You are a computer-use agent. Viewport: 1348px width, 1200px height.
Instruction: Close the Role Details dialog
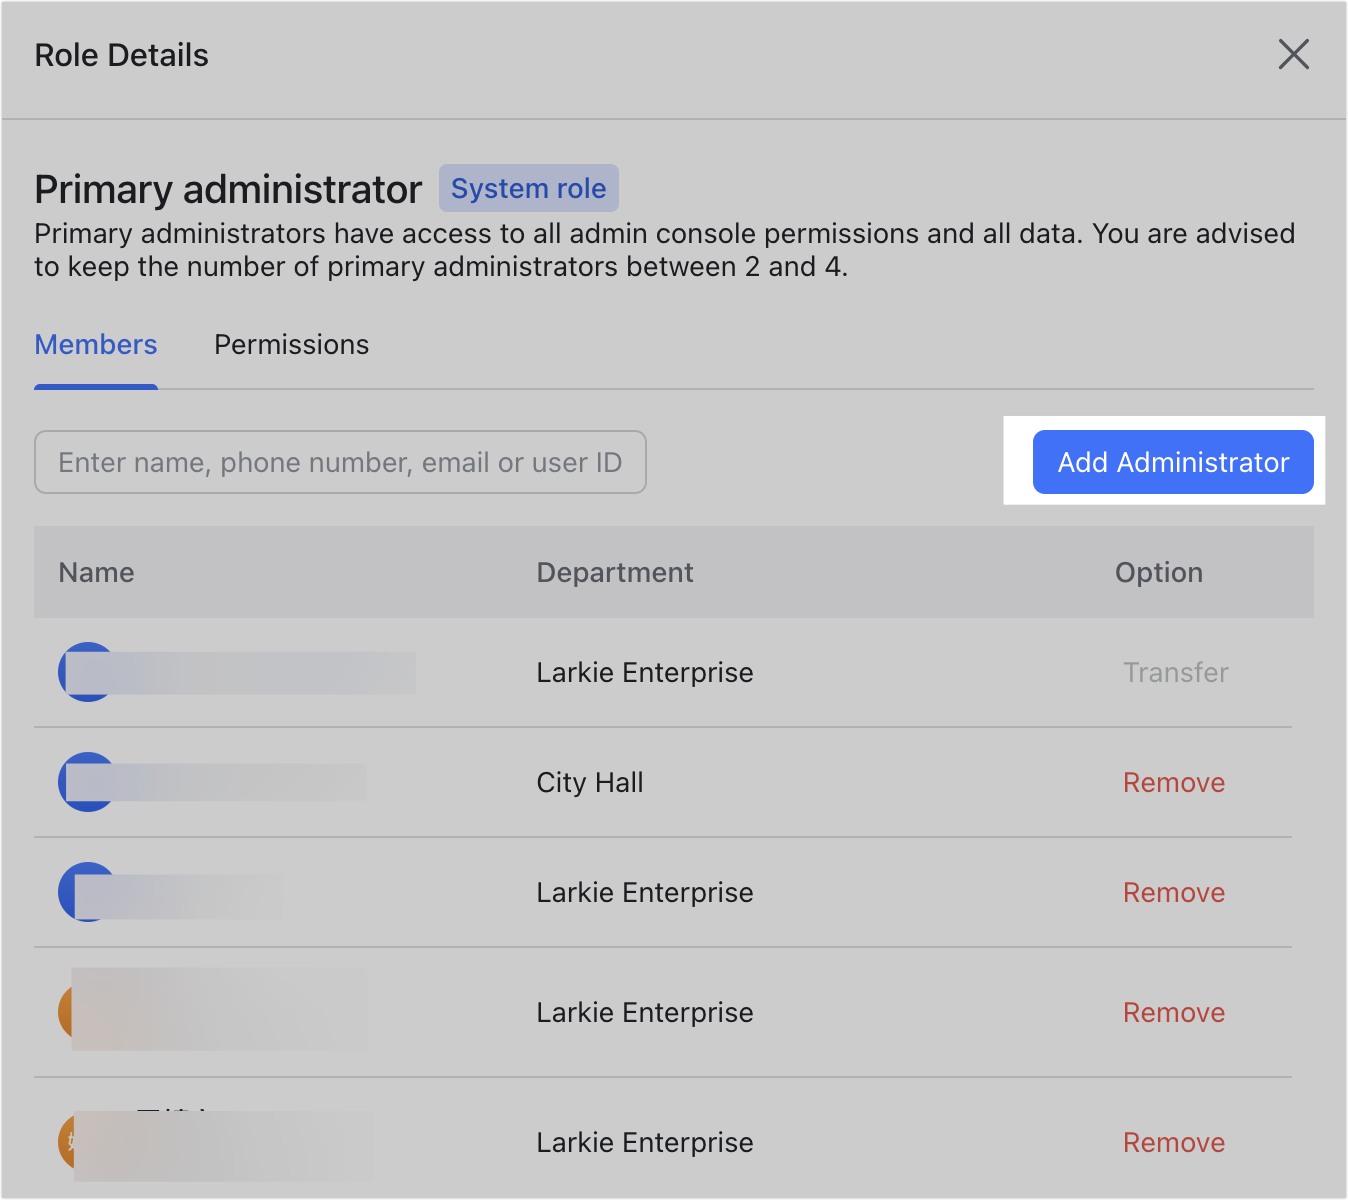[1294, 55]
